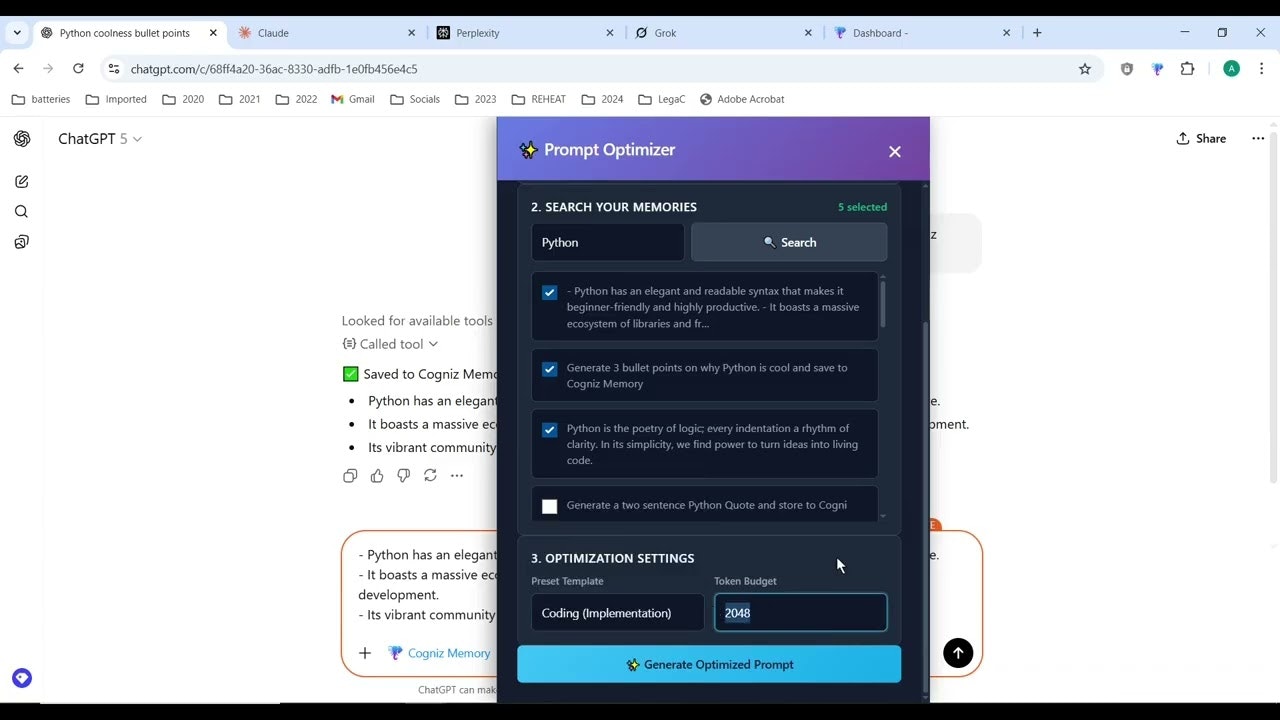Click the Cogniz Memory button in composer

(439, 653)
